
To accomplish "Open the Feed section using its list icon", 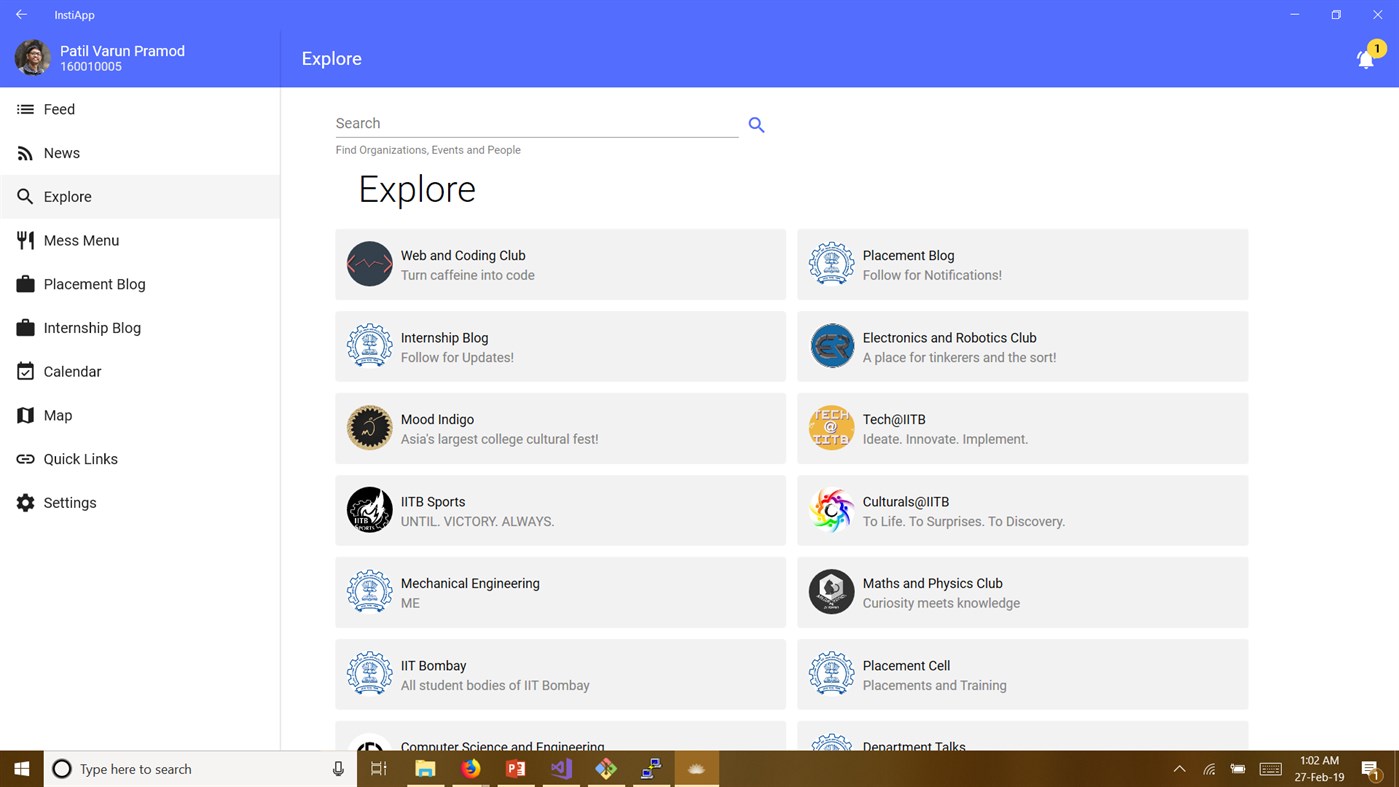I will [24, 109].
